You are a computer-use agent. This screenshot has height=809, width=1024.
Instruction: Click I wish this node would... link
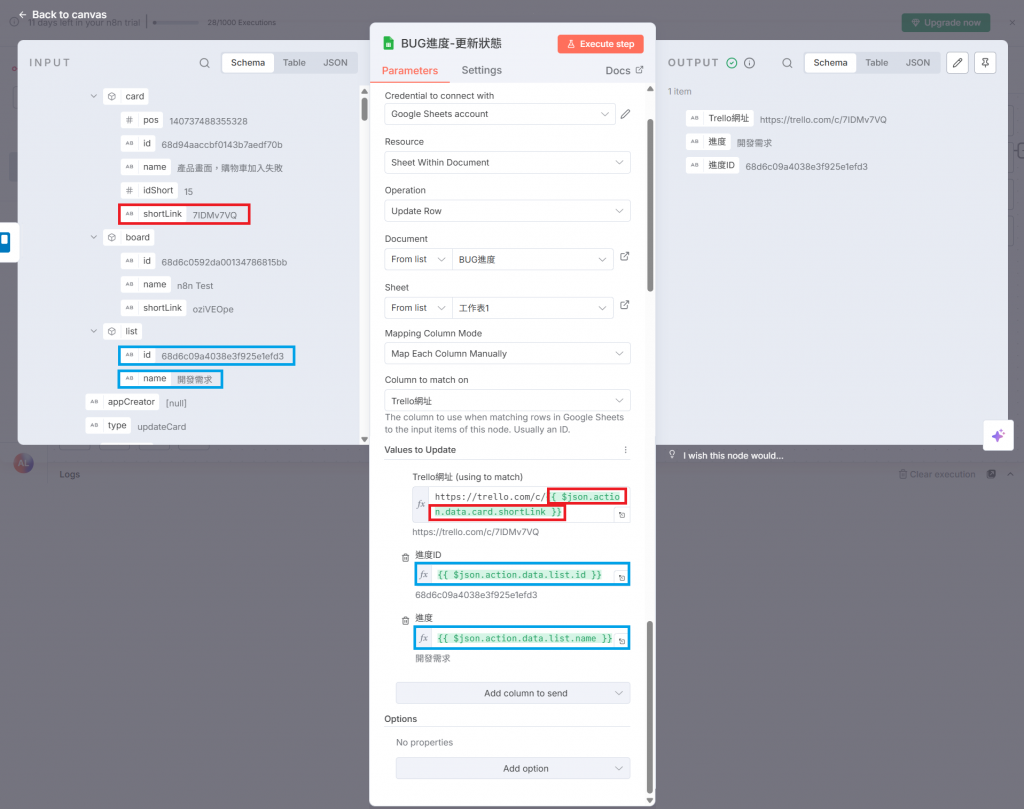click(733, 456)
